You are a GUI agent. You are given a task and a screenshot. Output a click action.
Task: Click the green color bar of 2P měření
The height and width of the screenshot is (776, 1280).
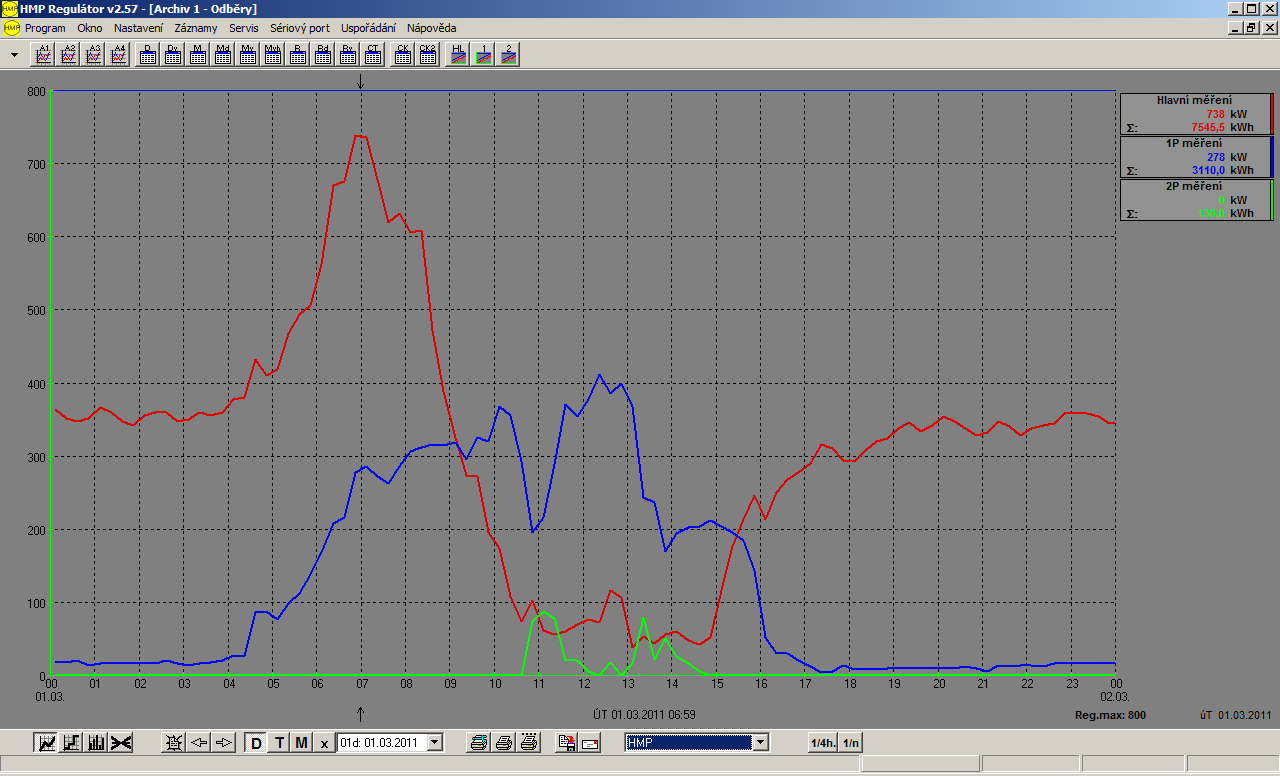(1270, 200)
